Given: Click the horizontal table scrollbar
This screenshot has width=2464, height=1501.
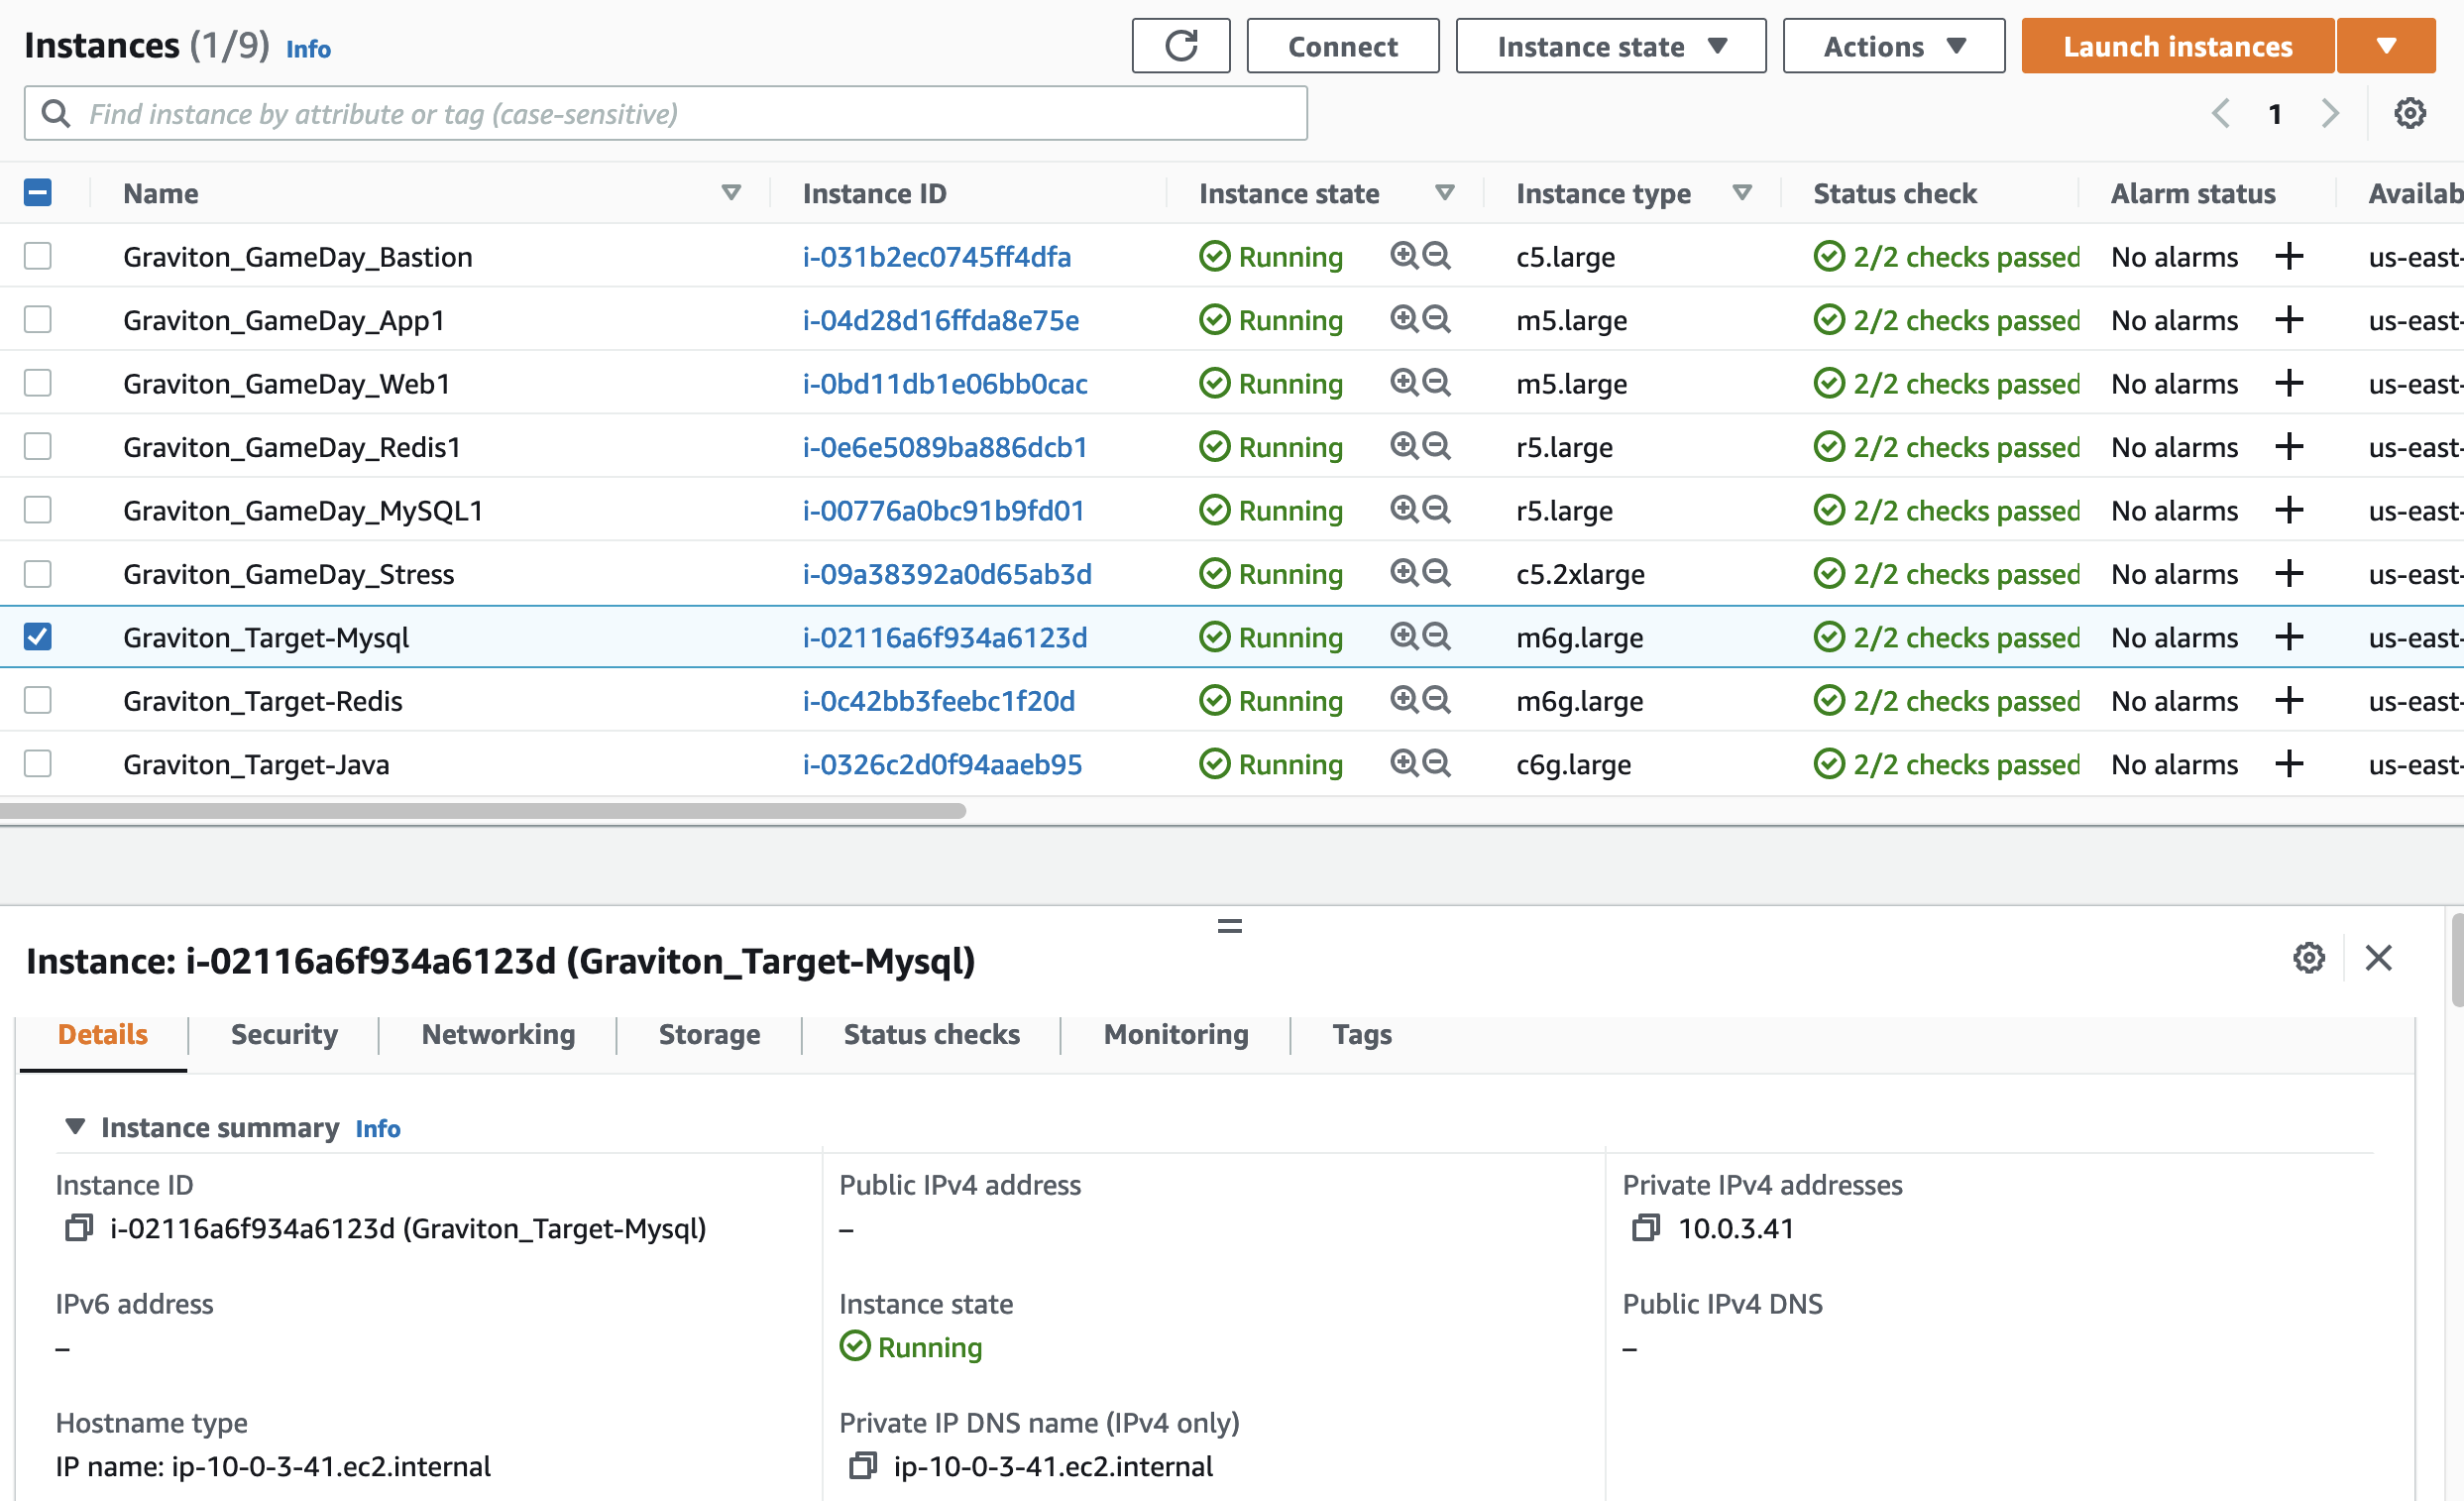Looking at the screenshot, I should point(482,811).
